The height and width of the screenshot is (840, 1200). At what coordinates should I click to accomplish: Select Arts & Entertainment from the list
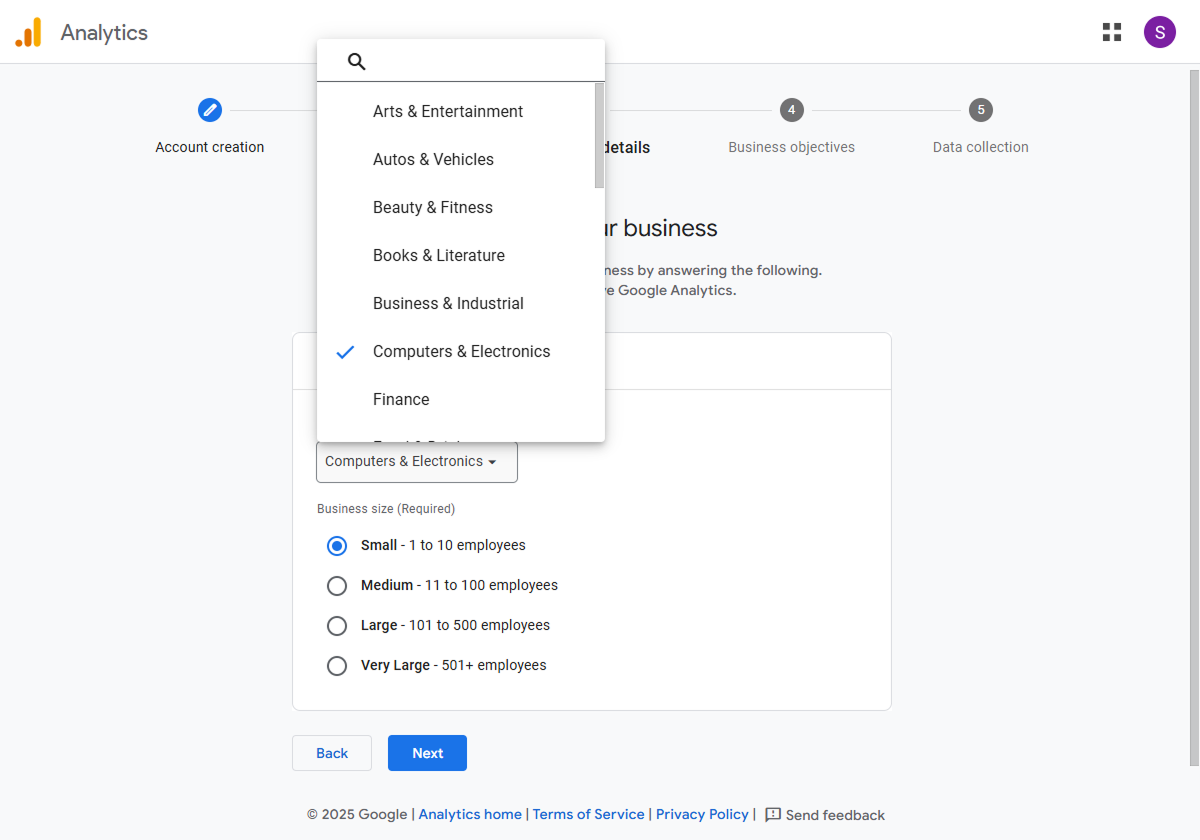tap(448, 111)
